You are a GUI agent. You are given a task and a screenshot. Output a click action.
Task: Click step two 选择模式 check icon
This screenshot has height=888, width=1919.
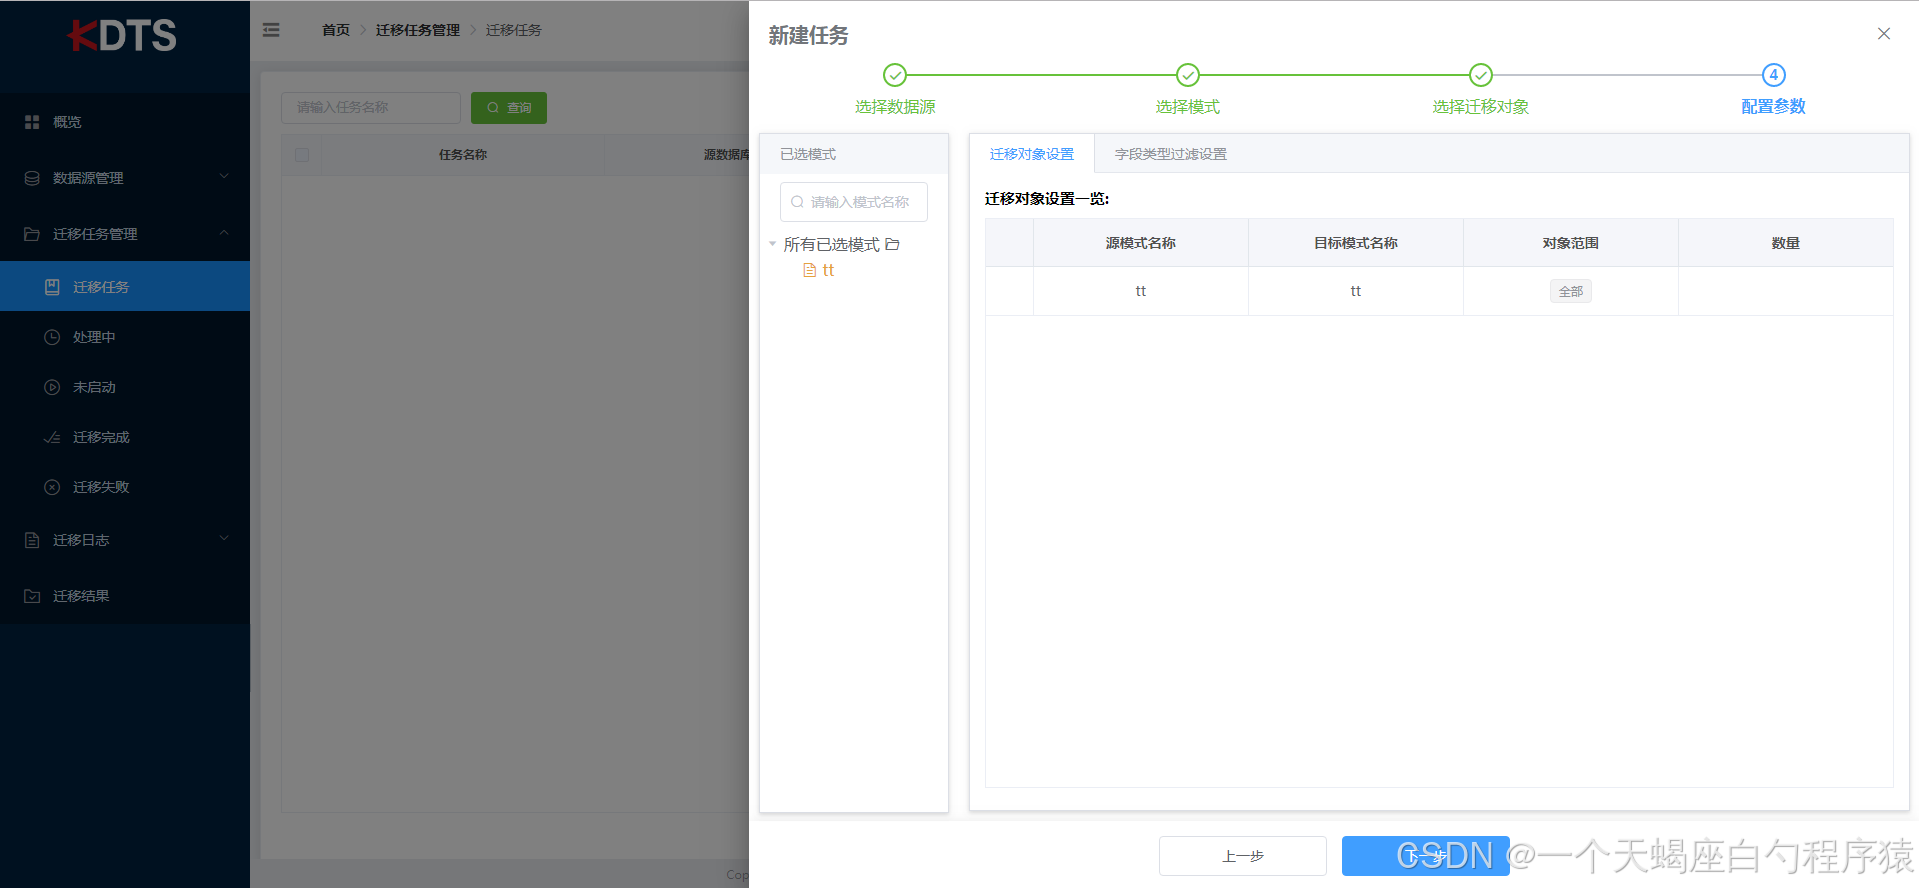click(x=1188, y=75)
